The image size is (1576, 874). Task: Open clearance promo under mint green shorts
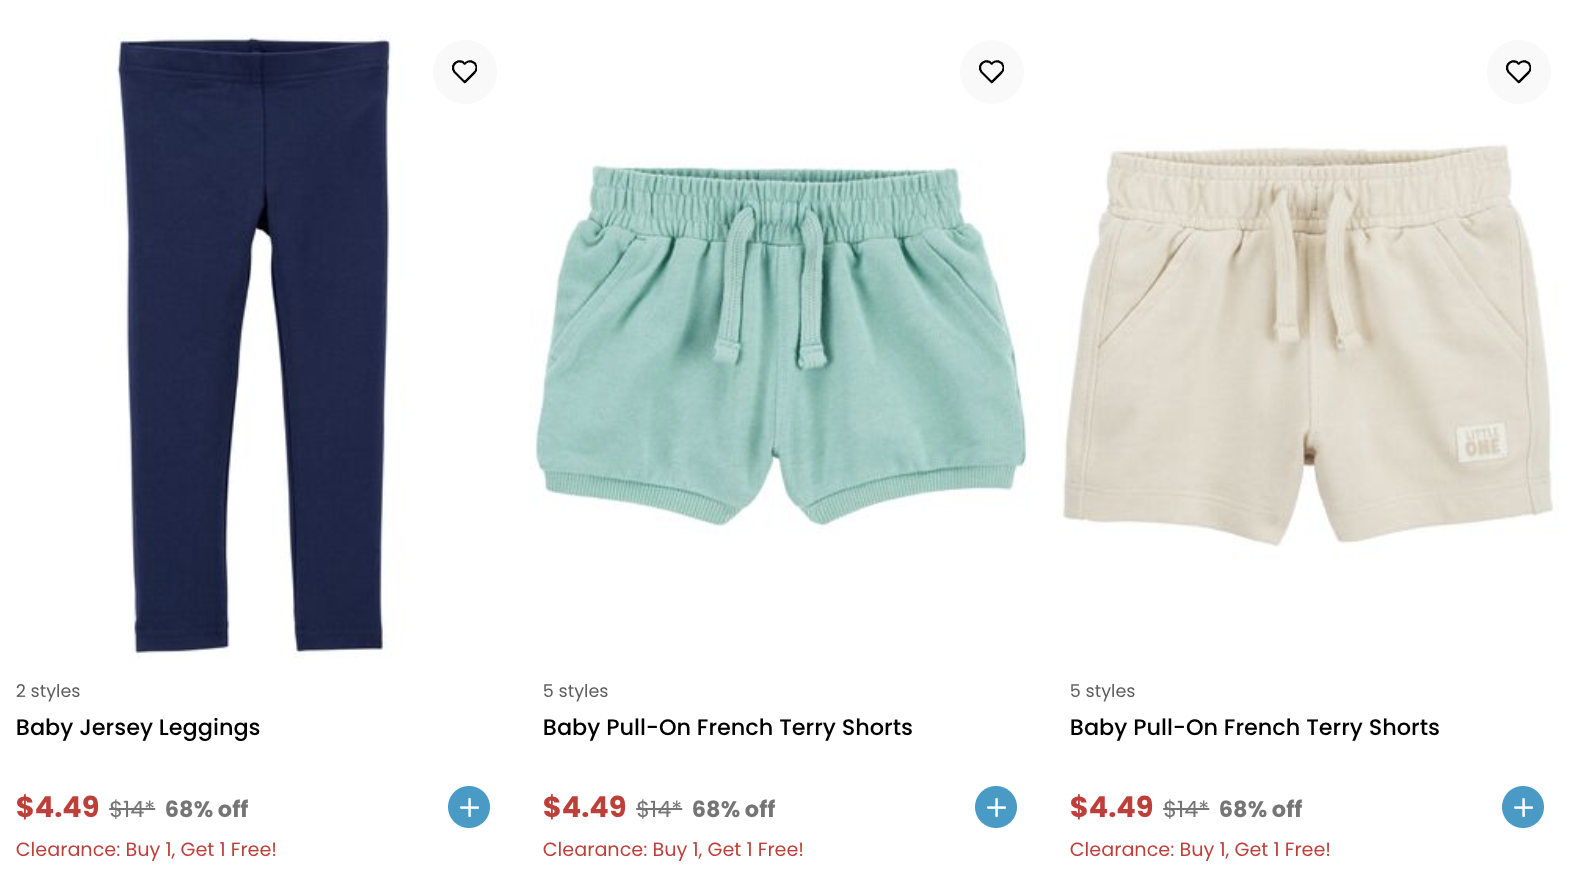coord(673,849)
